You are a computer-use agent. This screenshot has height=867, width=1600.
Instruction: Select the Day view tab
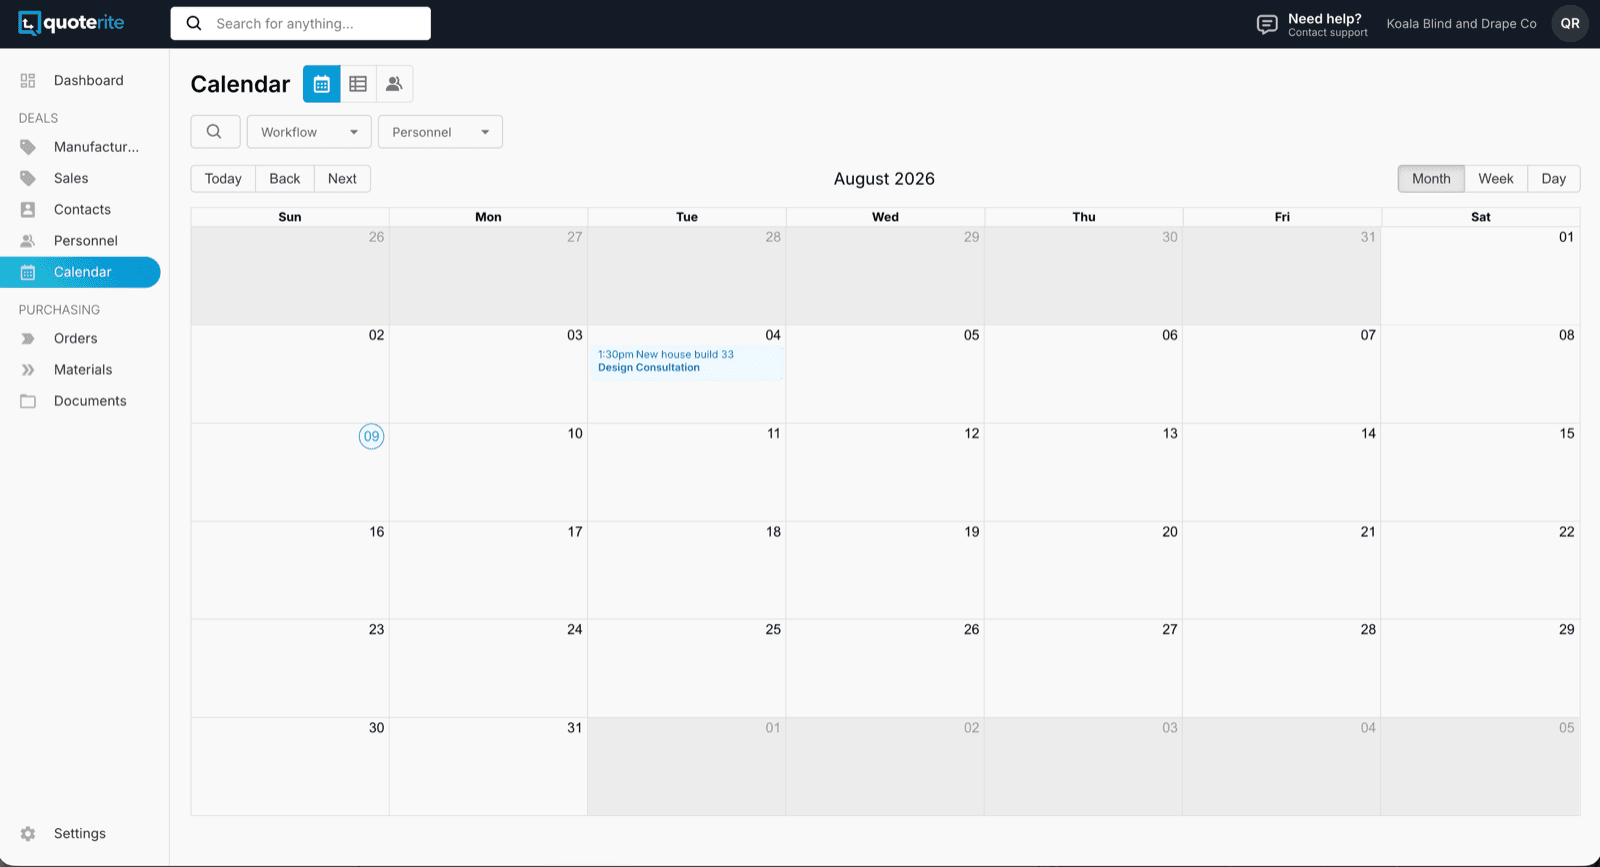(1553, 178)
